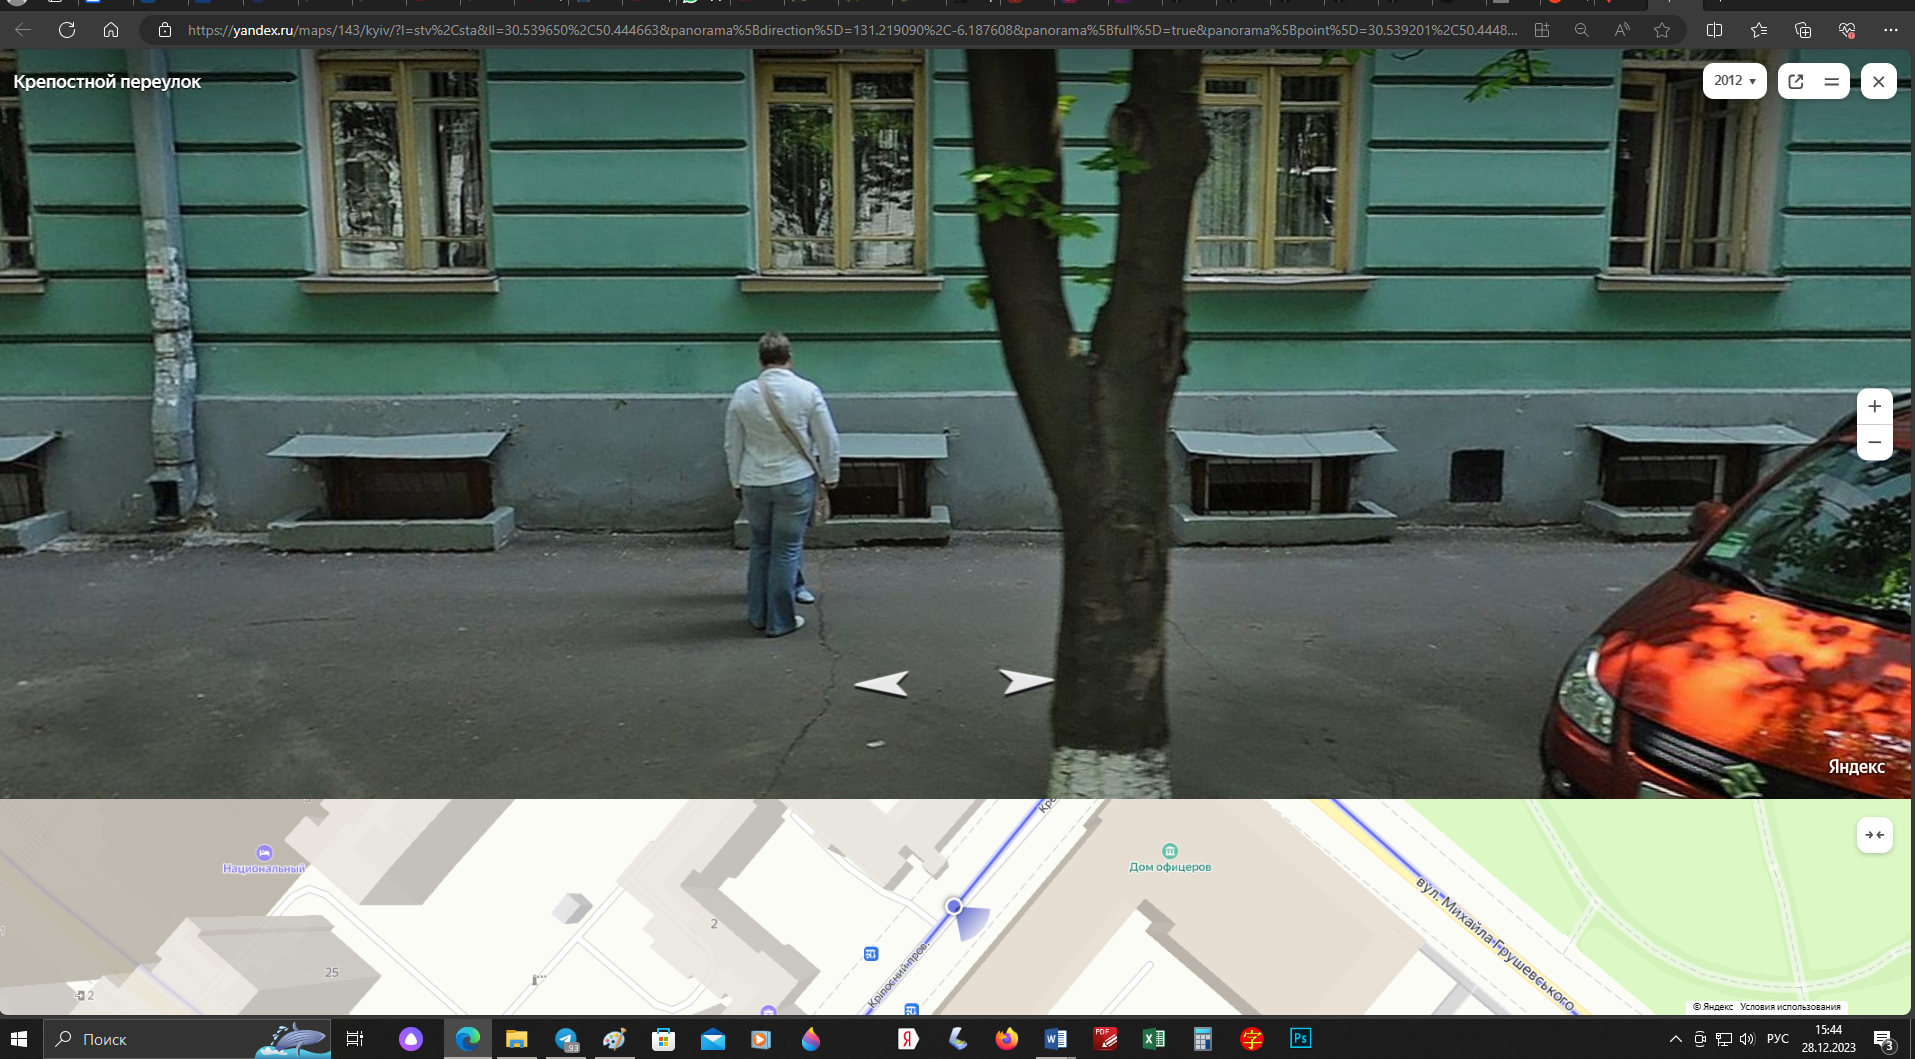Switch to Microsoft Edge on taskbar
This screenshot has height=1059, width=1915.
[467, 1039]
